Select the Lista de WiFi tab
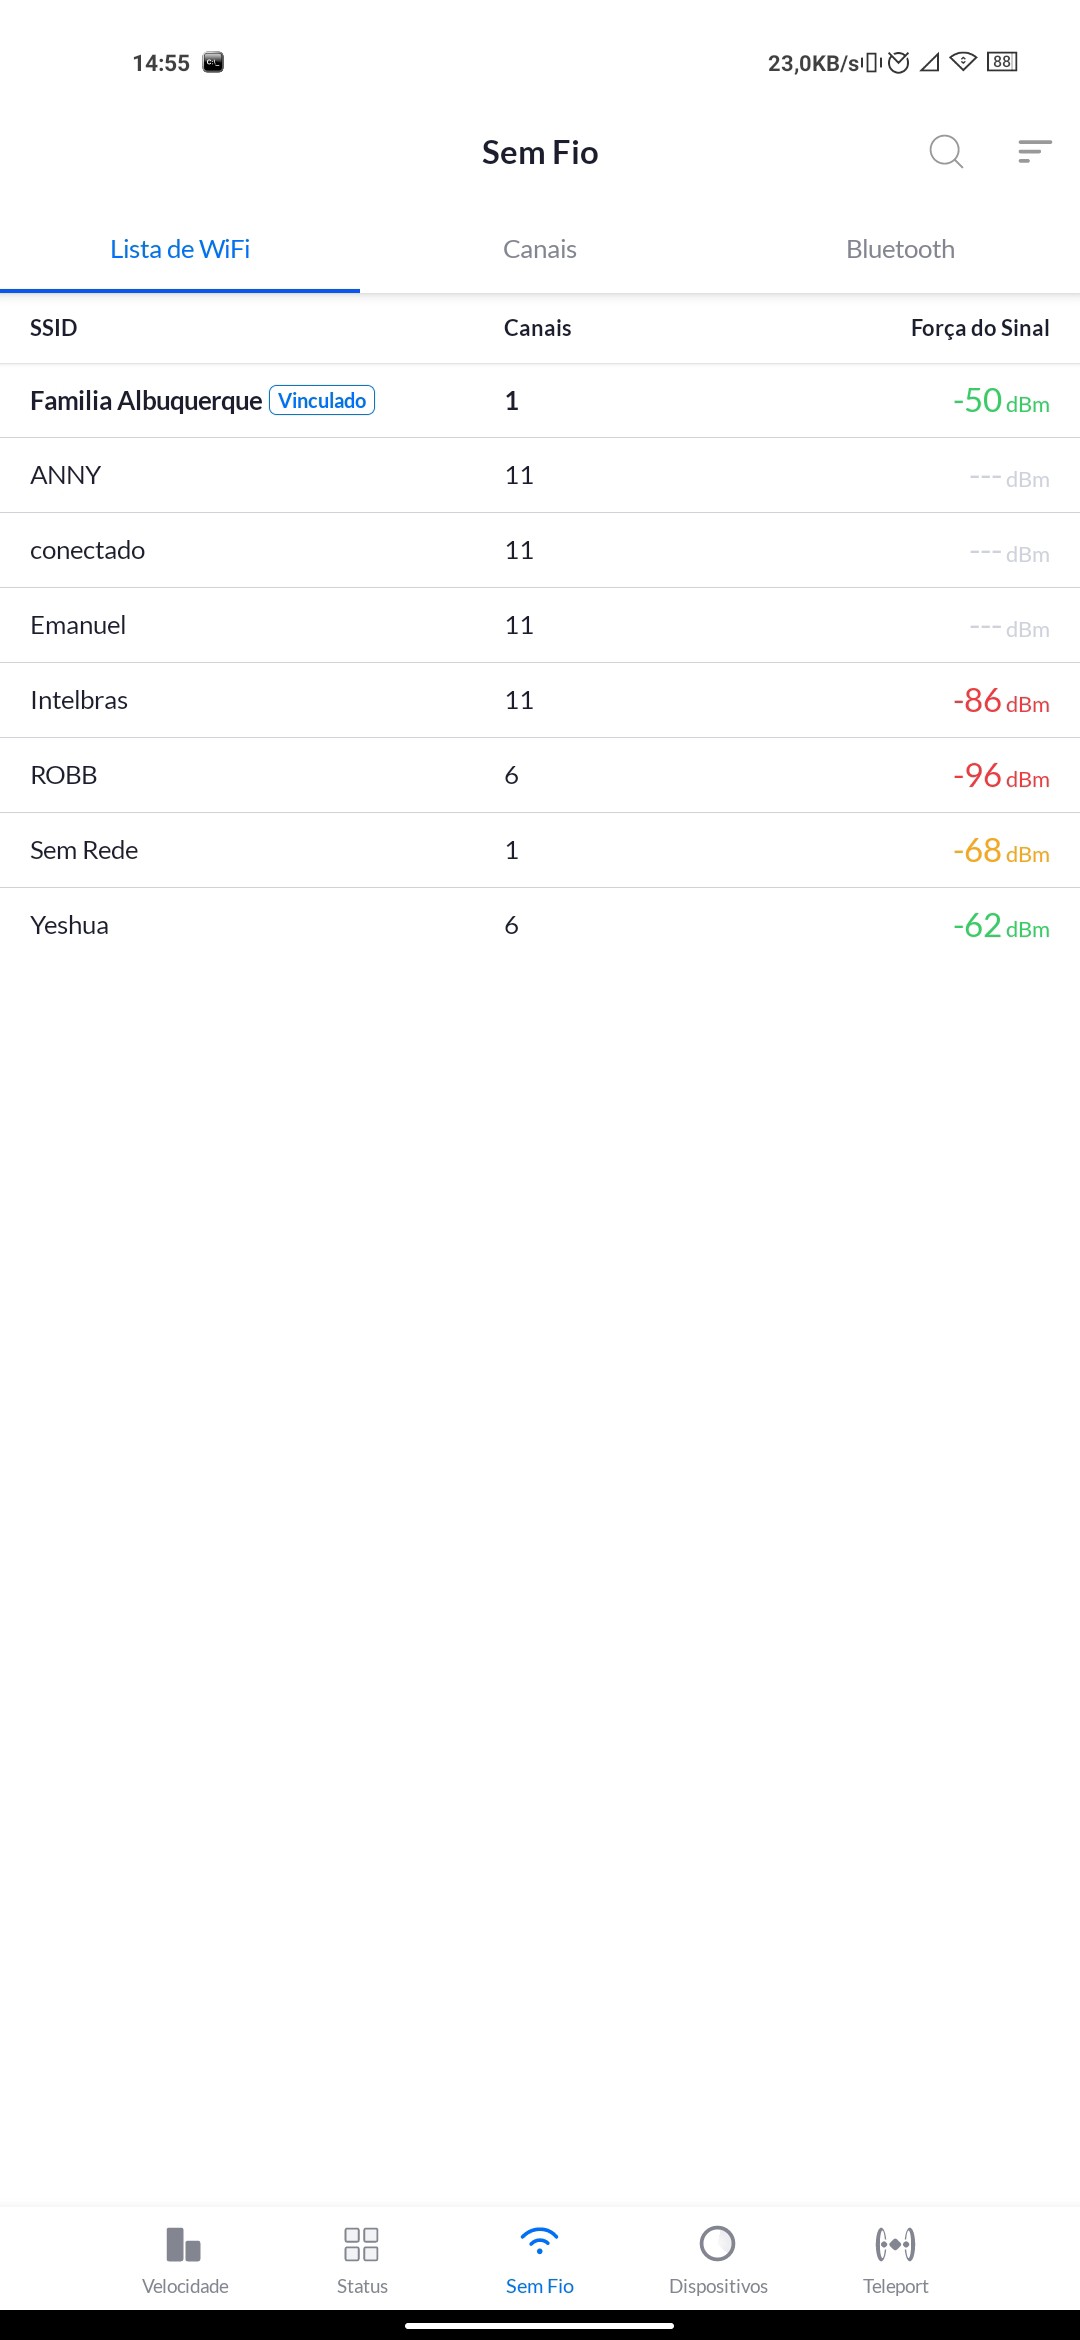Screen dimensions: 1080x2340 180,249
